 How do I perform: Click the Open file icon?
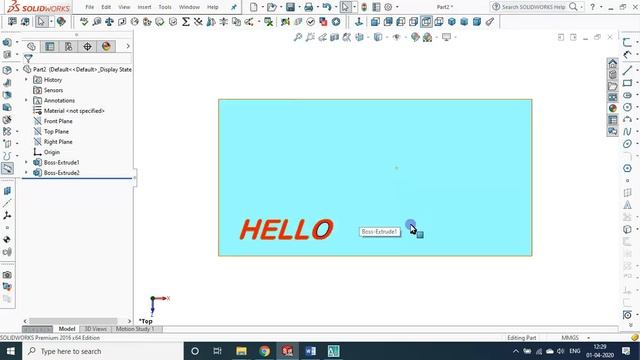pyautogui.click(x=271, y=7)
